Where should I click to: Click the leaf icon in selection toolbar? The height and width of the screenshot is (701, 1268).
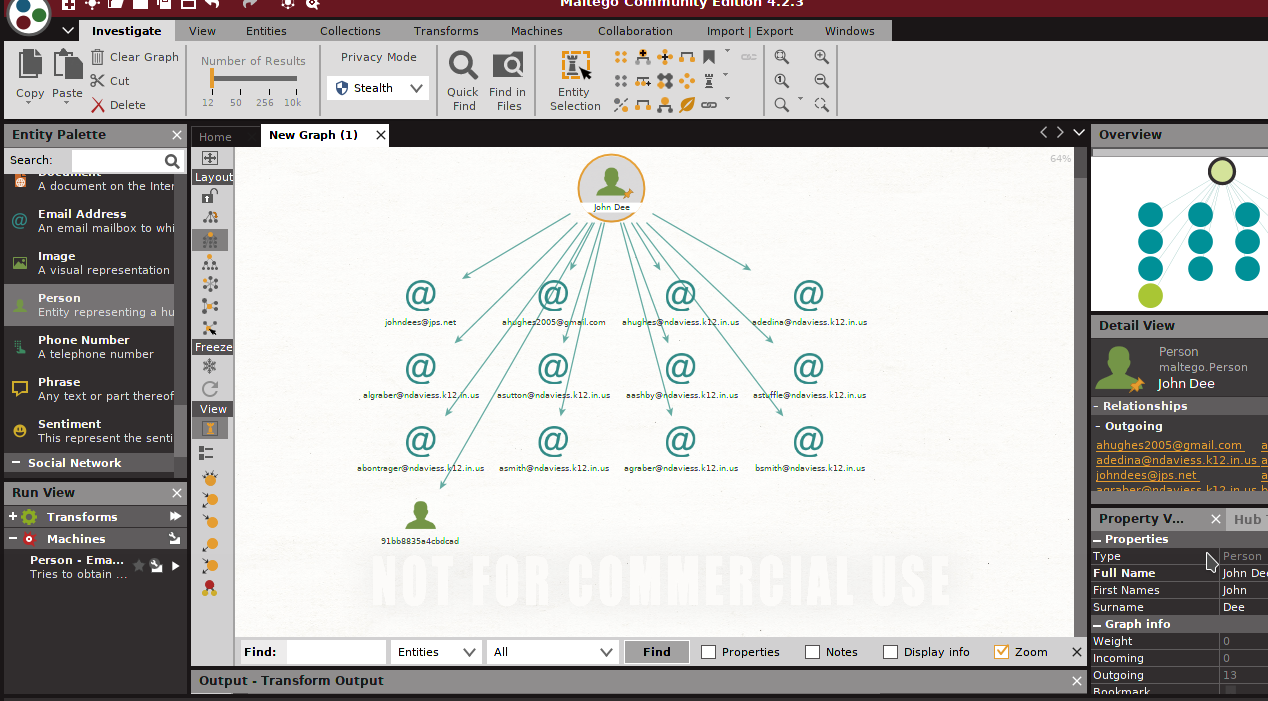(687, 104)
